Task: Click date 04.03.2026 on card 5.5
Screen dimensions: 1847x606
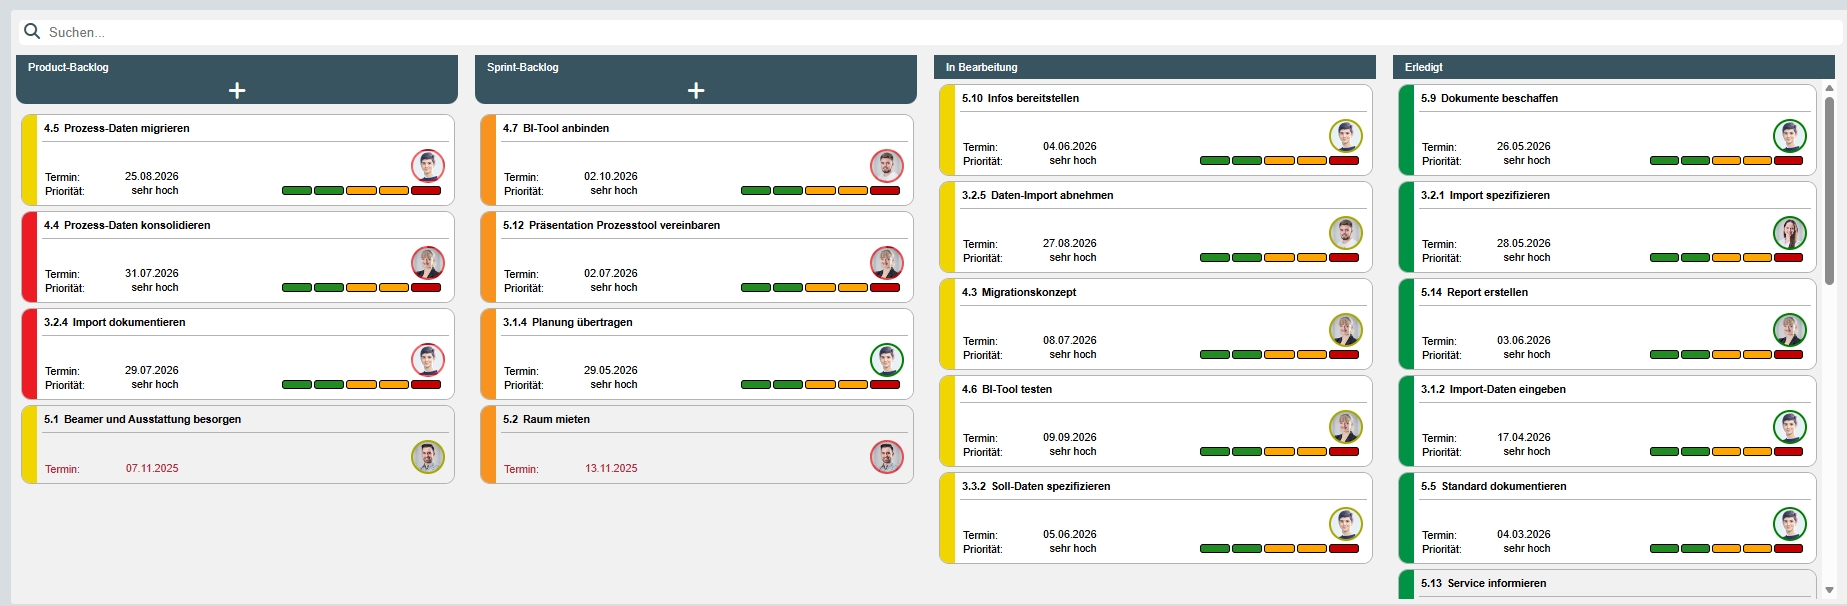Action: [x=1524, y=534]
